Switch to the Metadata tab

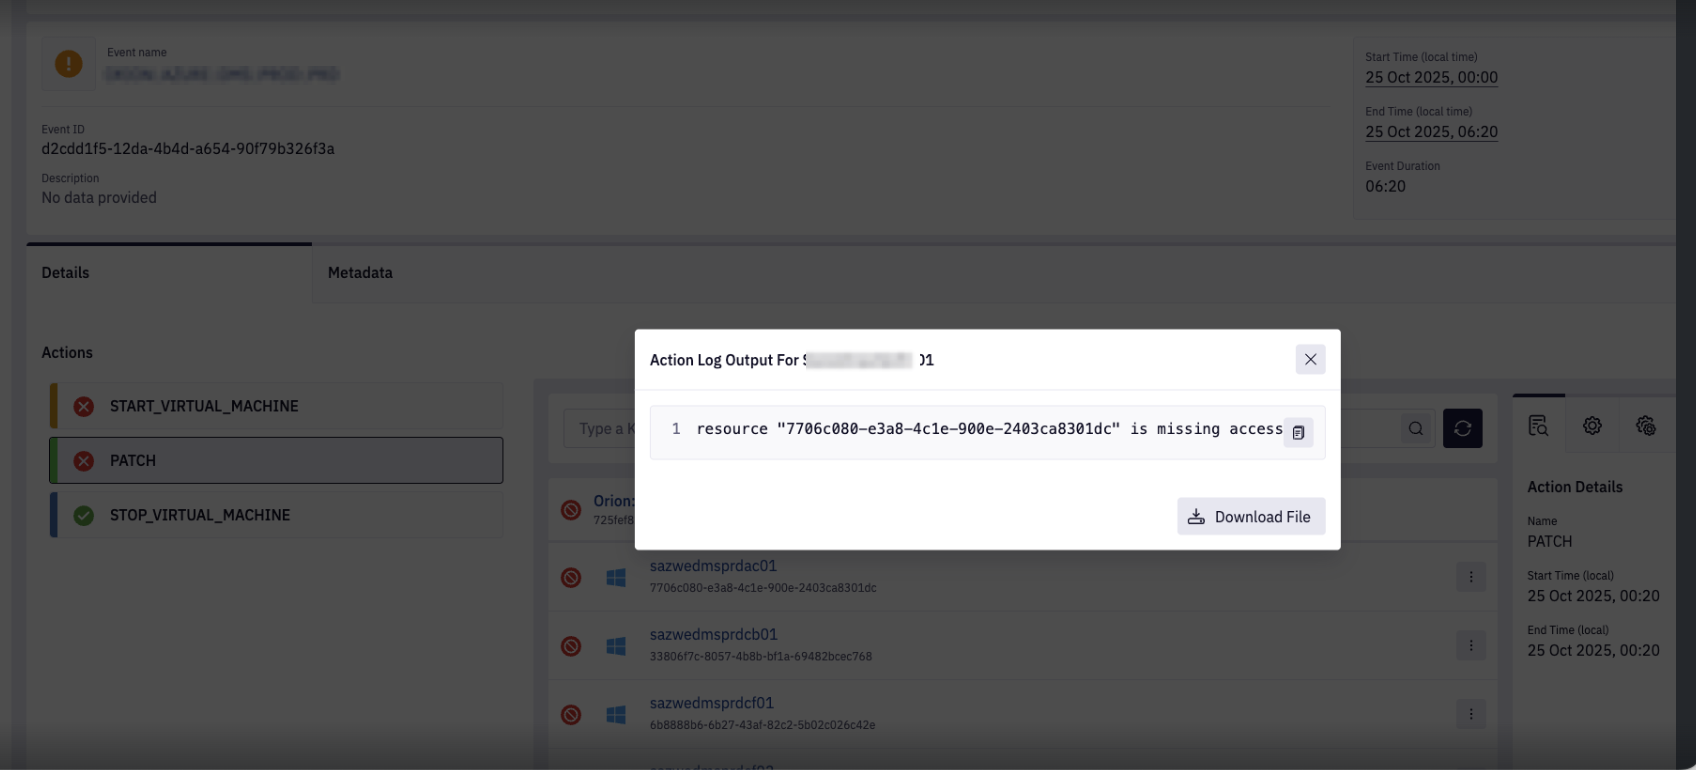tap(360, 273)
